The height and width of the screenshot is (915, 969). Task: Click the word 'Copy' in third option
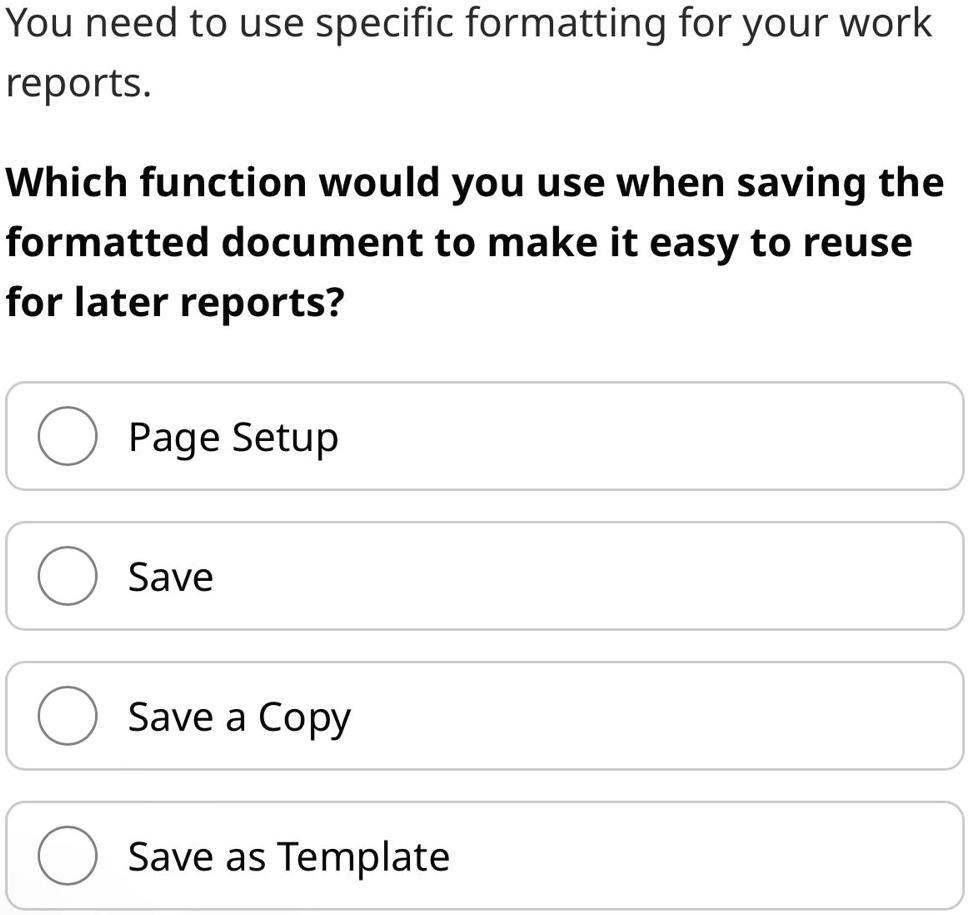tap(304, 719)
